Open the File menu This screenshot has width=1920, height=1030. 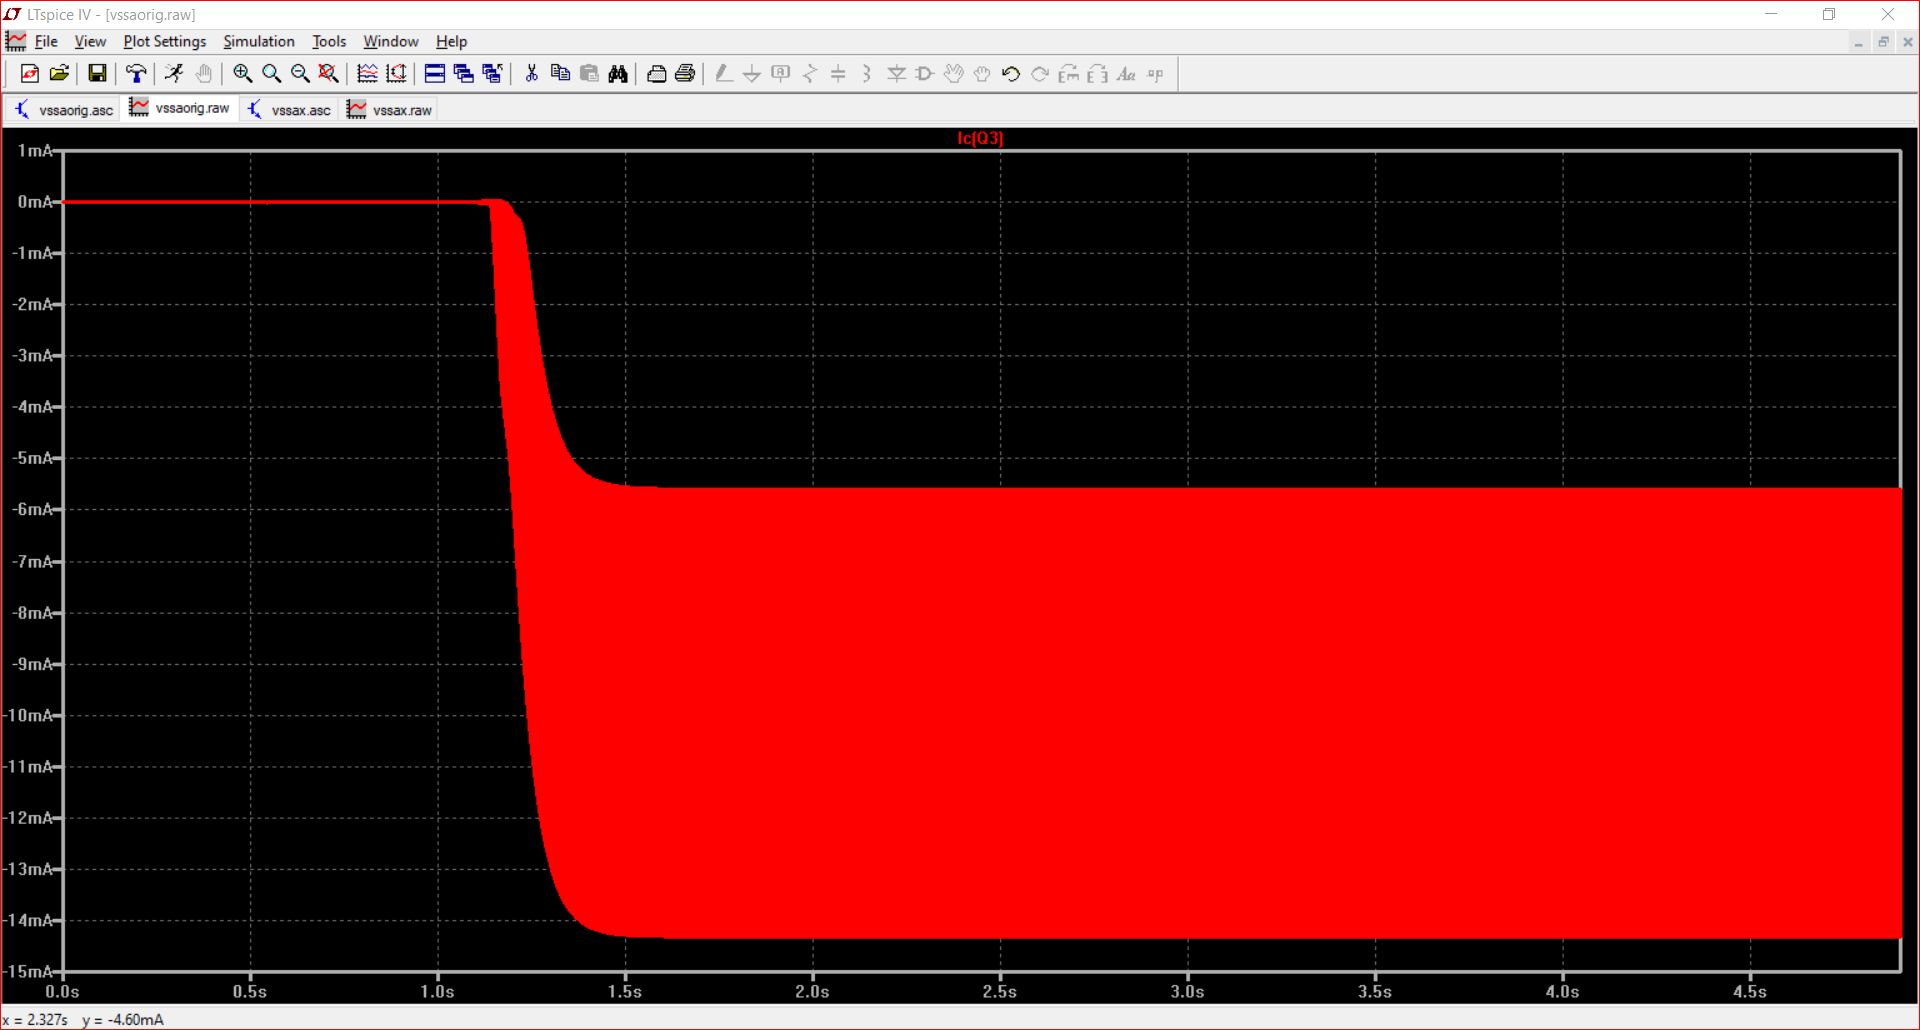[x=46, y=41]
